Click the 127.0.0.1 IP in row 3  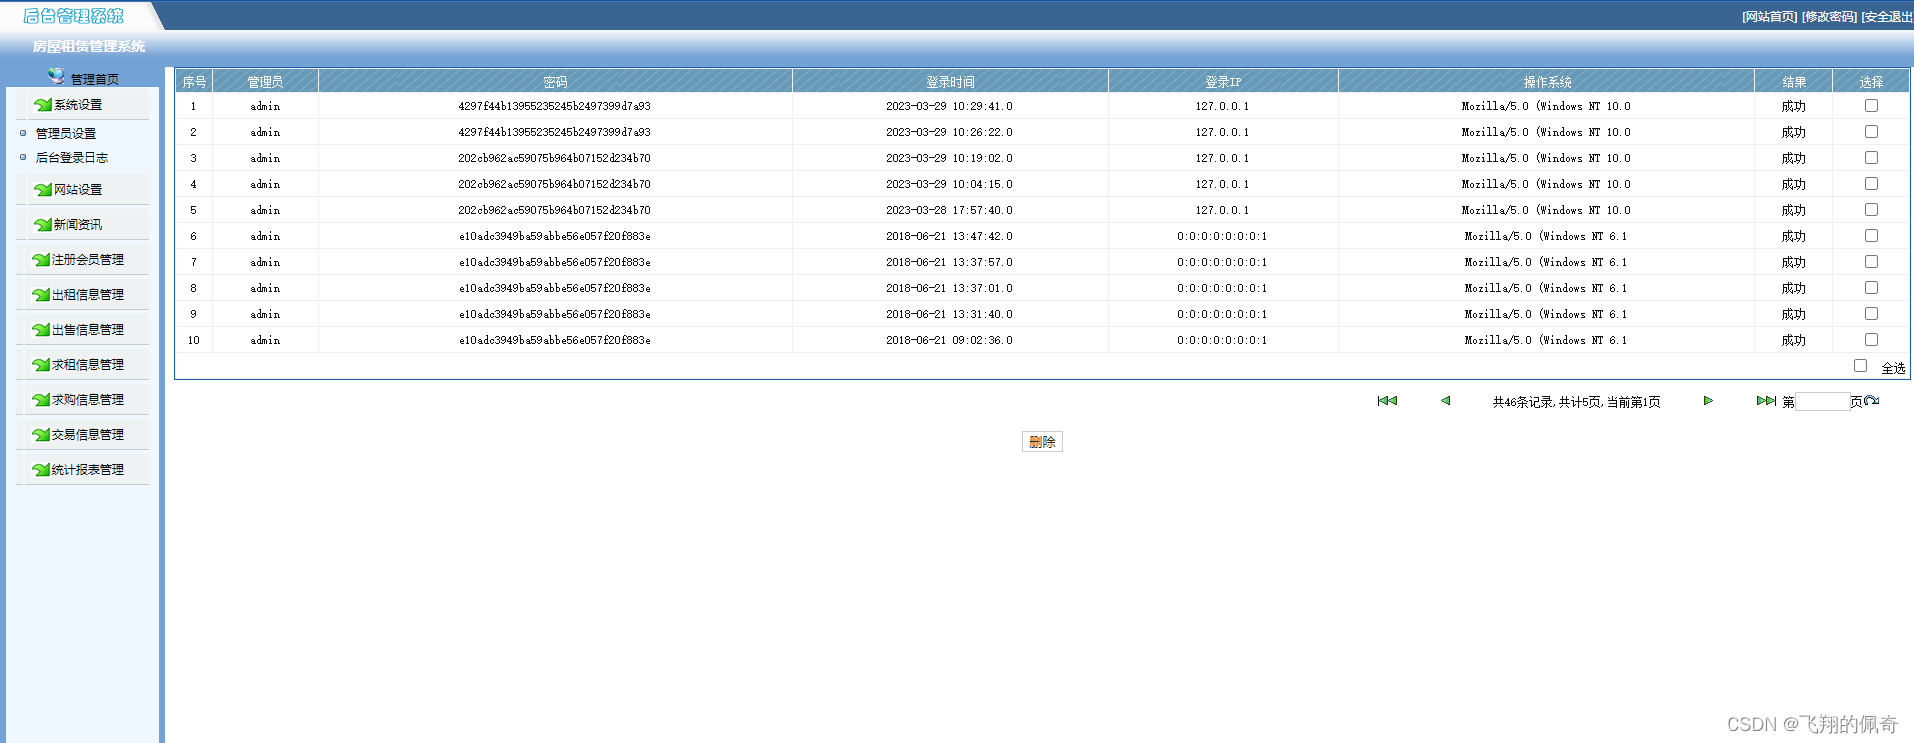pos(1222,158)
